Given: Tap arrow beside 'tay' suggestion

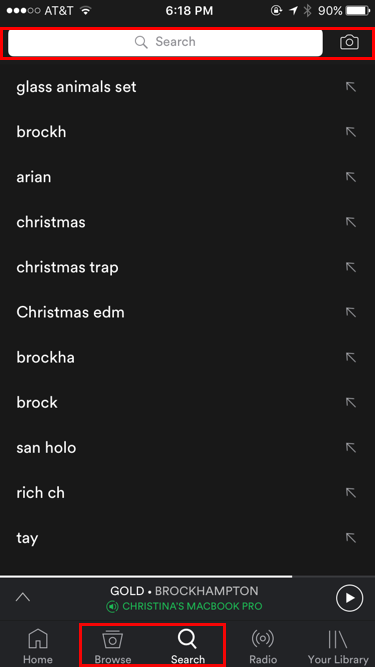Looking at the screenshot, I should point(350,538).
